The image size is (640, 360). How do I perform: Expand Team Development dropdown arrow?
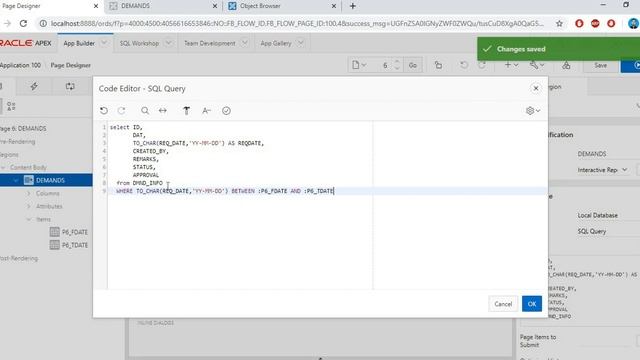tap(244, 42)
